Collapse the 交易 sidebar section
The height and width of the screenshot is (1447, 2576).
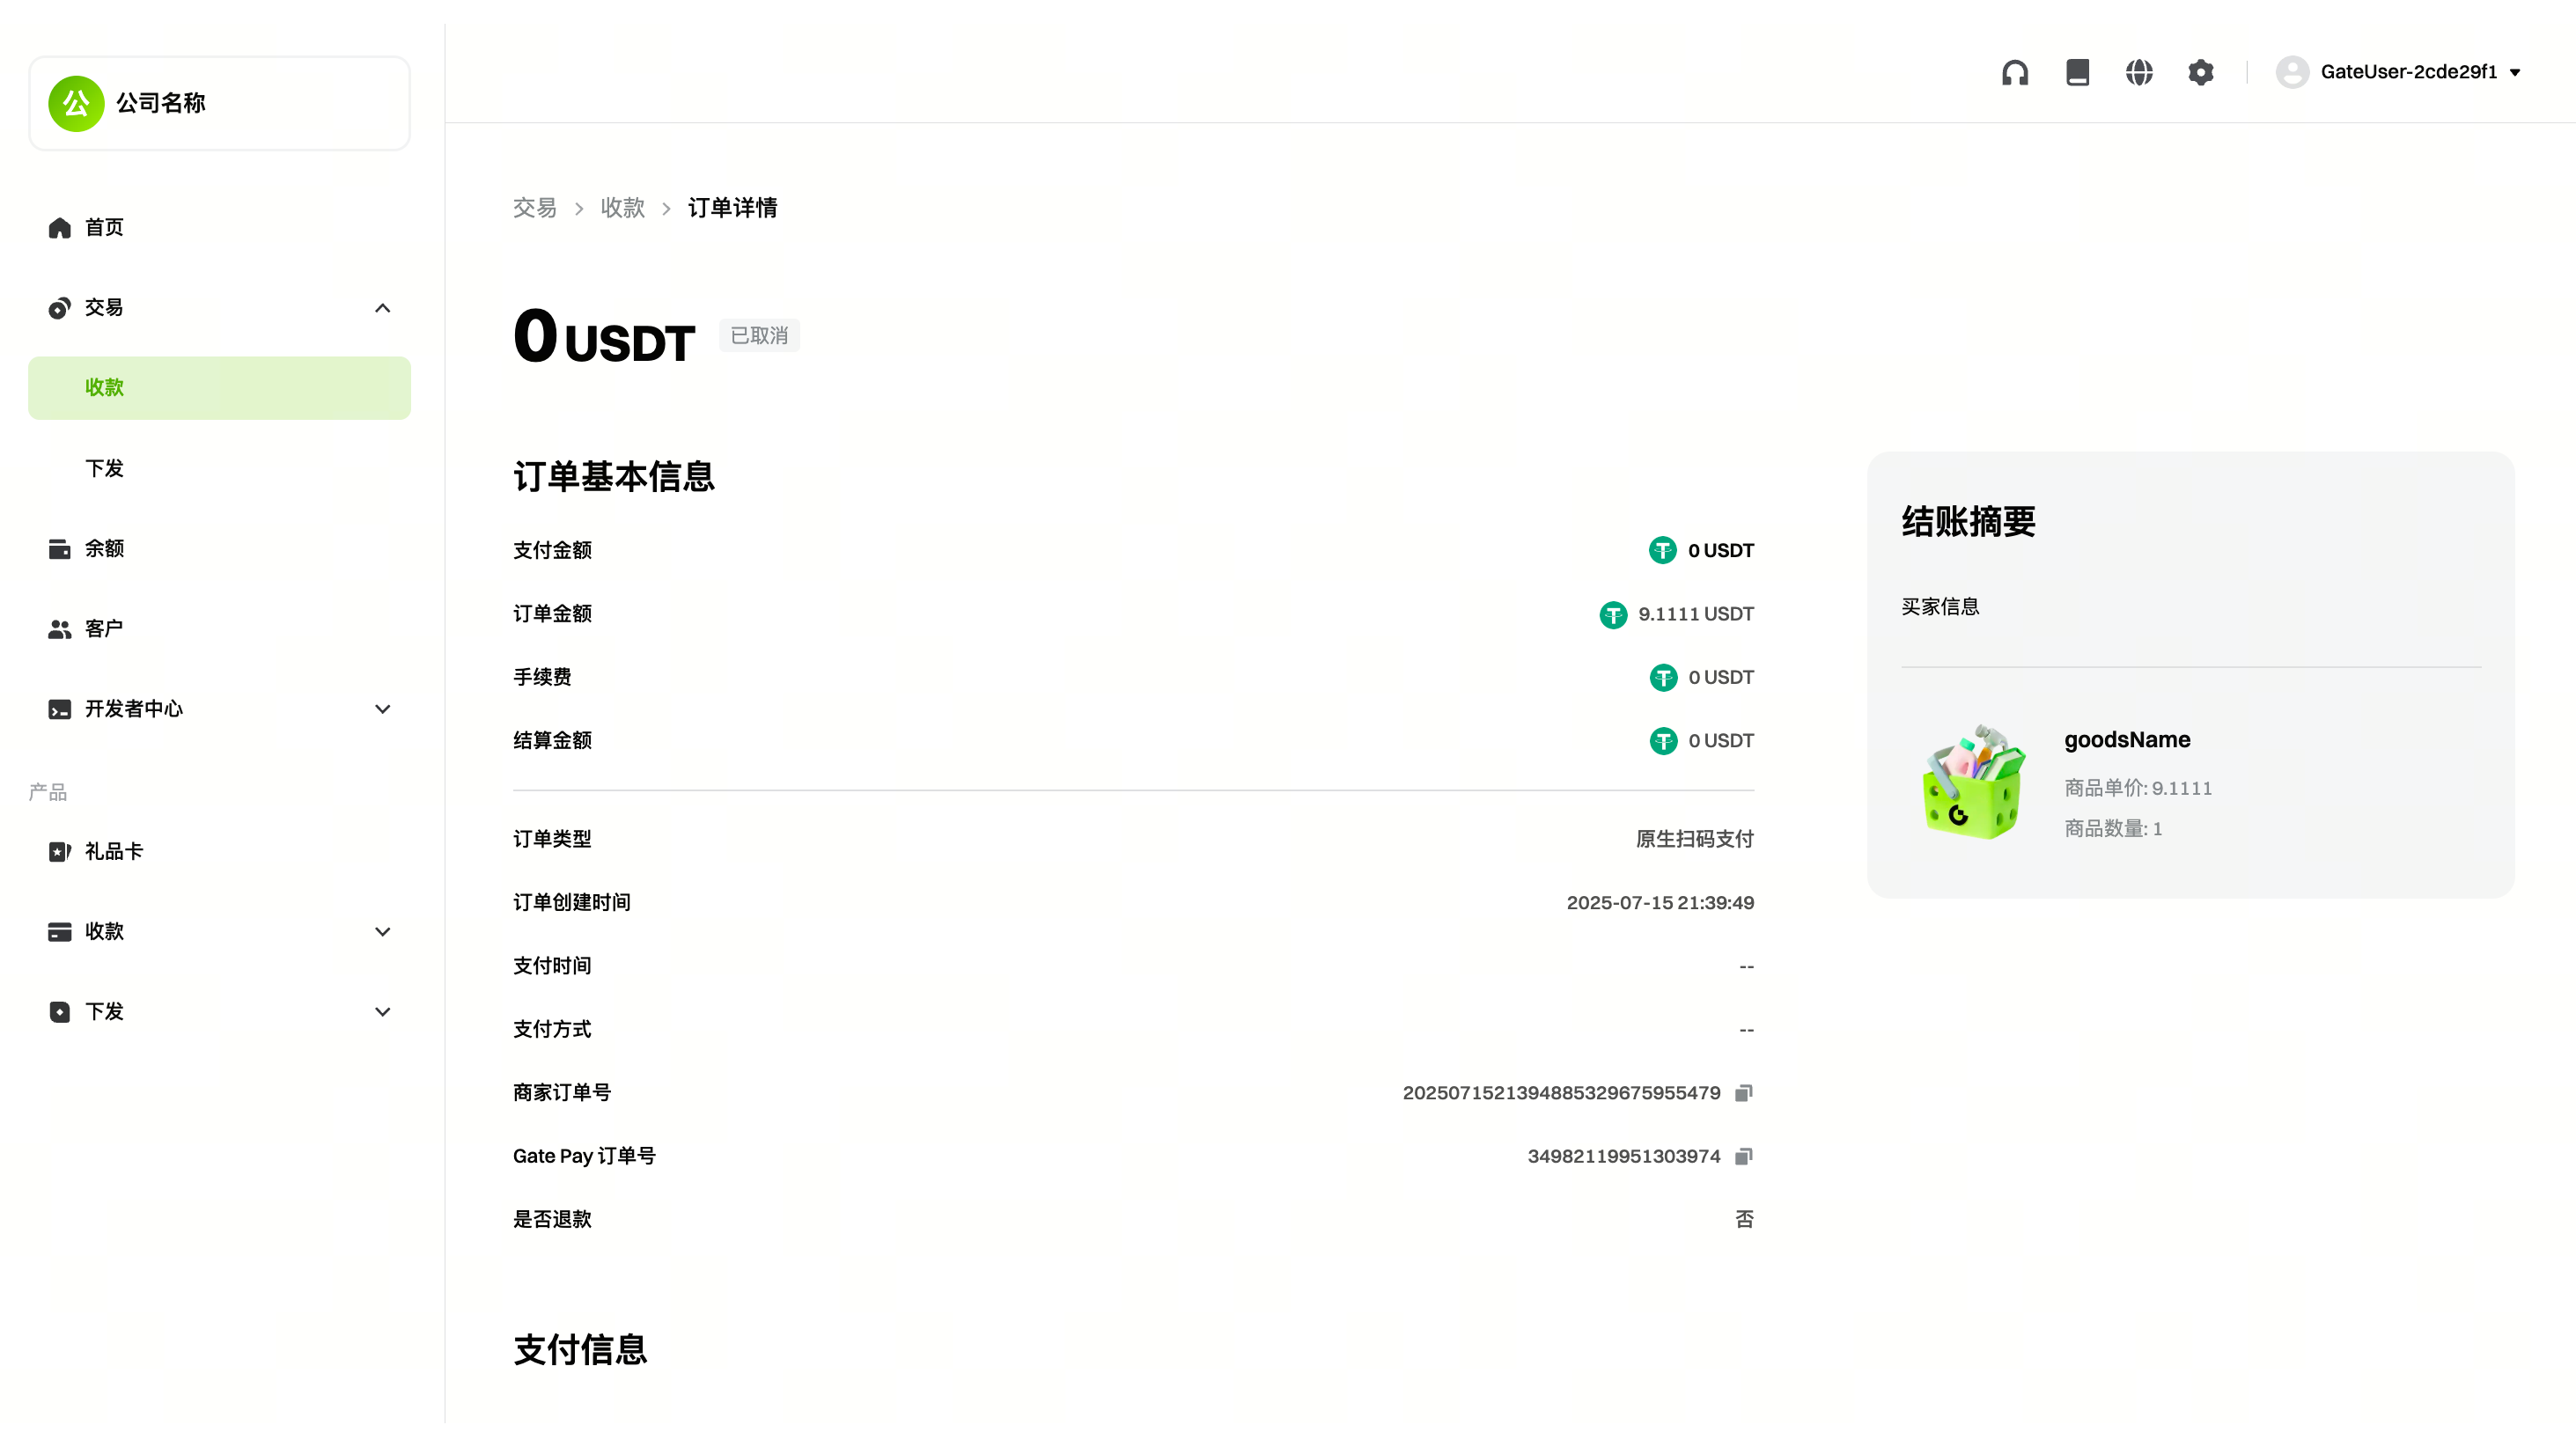(x=382, y=308)
